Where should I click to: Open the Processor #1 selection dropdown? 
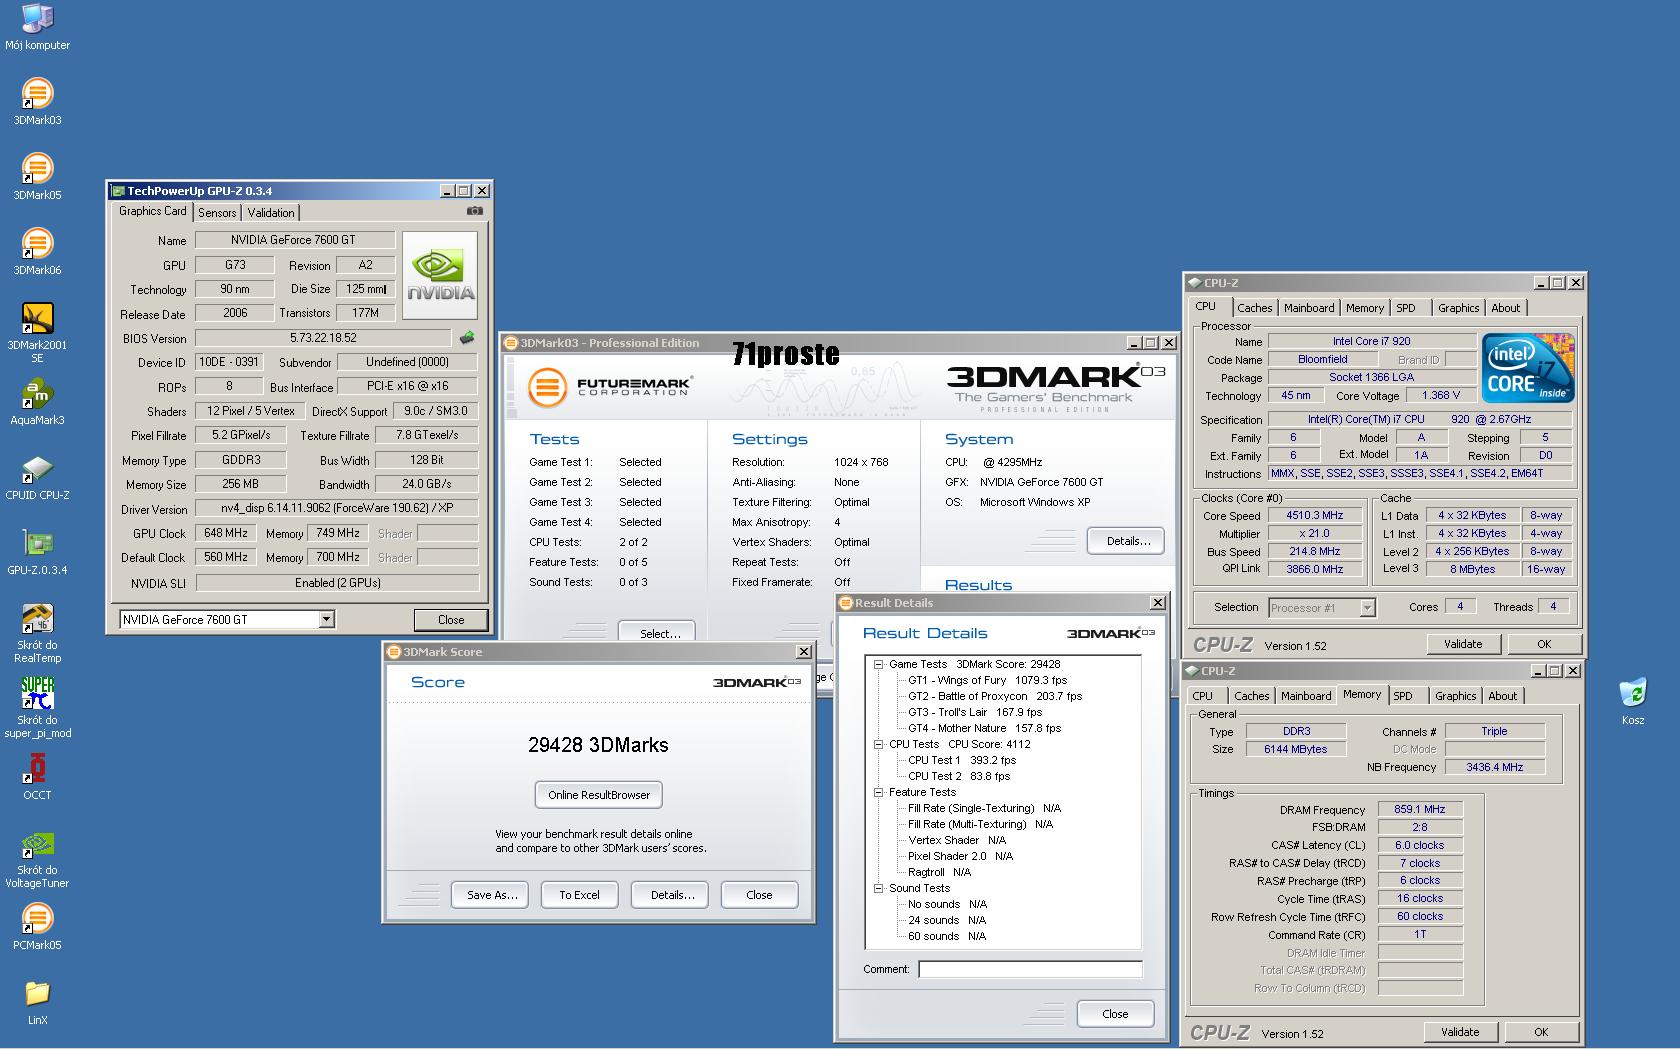coord(1367,608)
